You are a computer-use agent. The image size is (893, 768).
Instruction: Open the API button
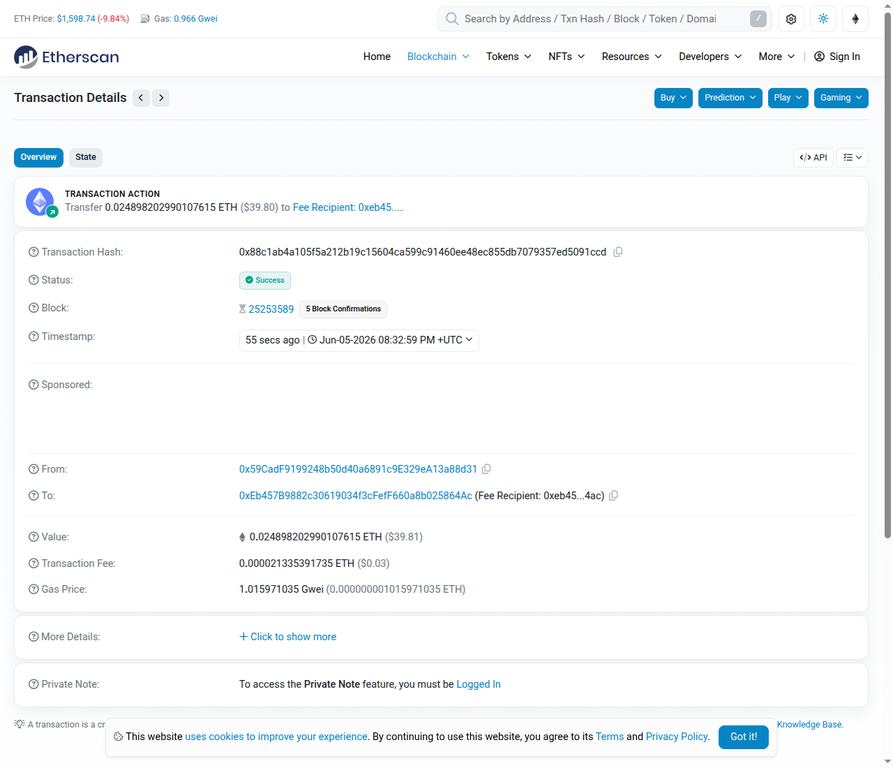tap(813, 158)
